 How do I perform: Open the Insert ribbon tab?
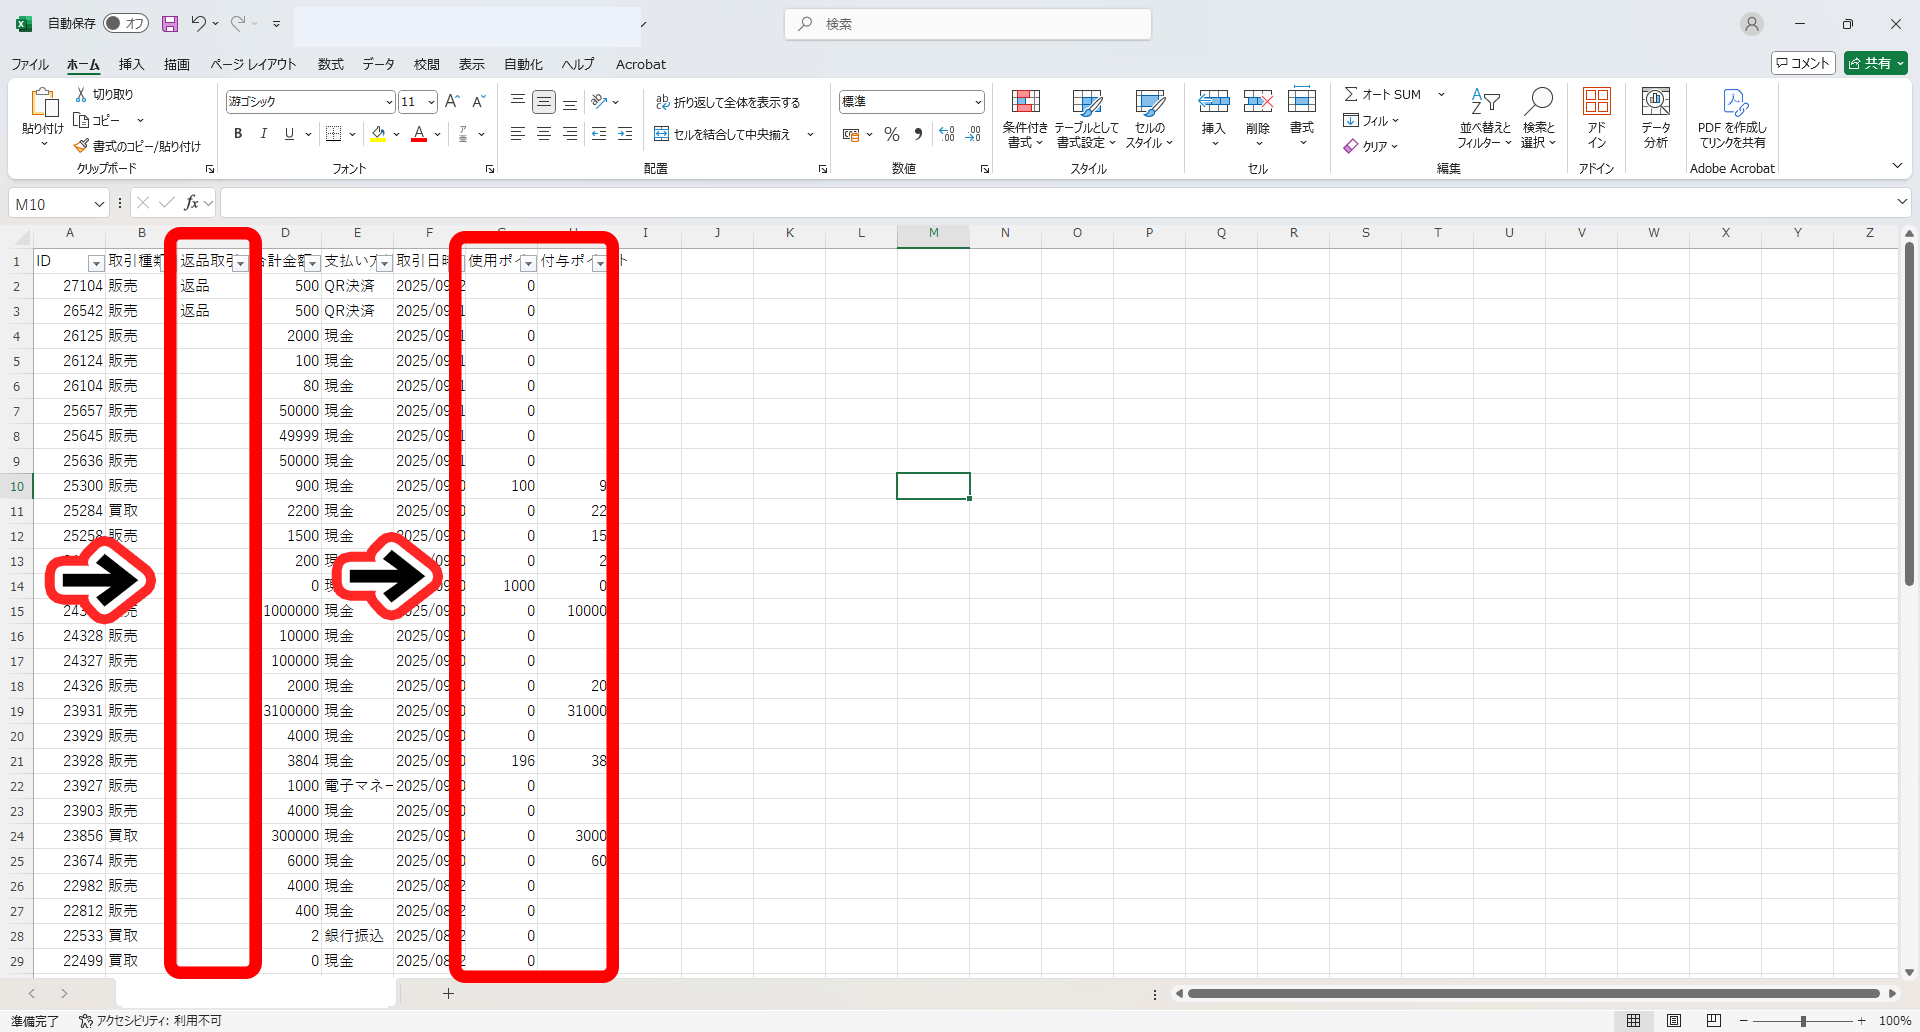(x=131, y=64)
